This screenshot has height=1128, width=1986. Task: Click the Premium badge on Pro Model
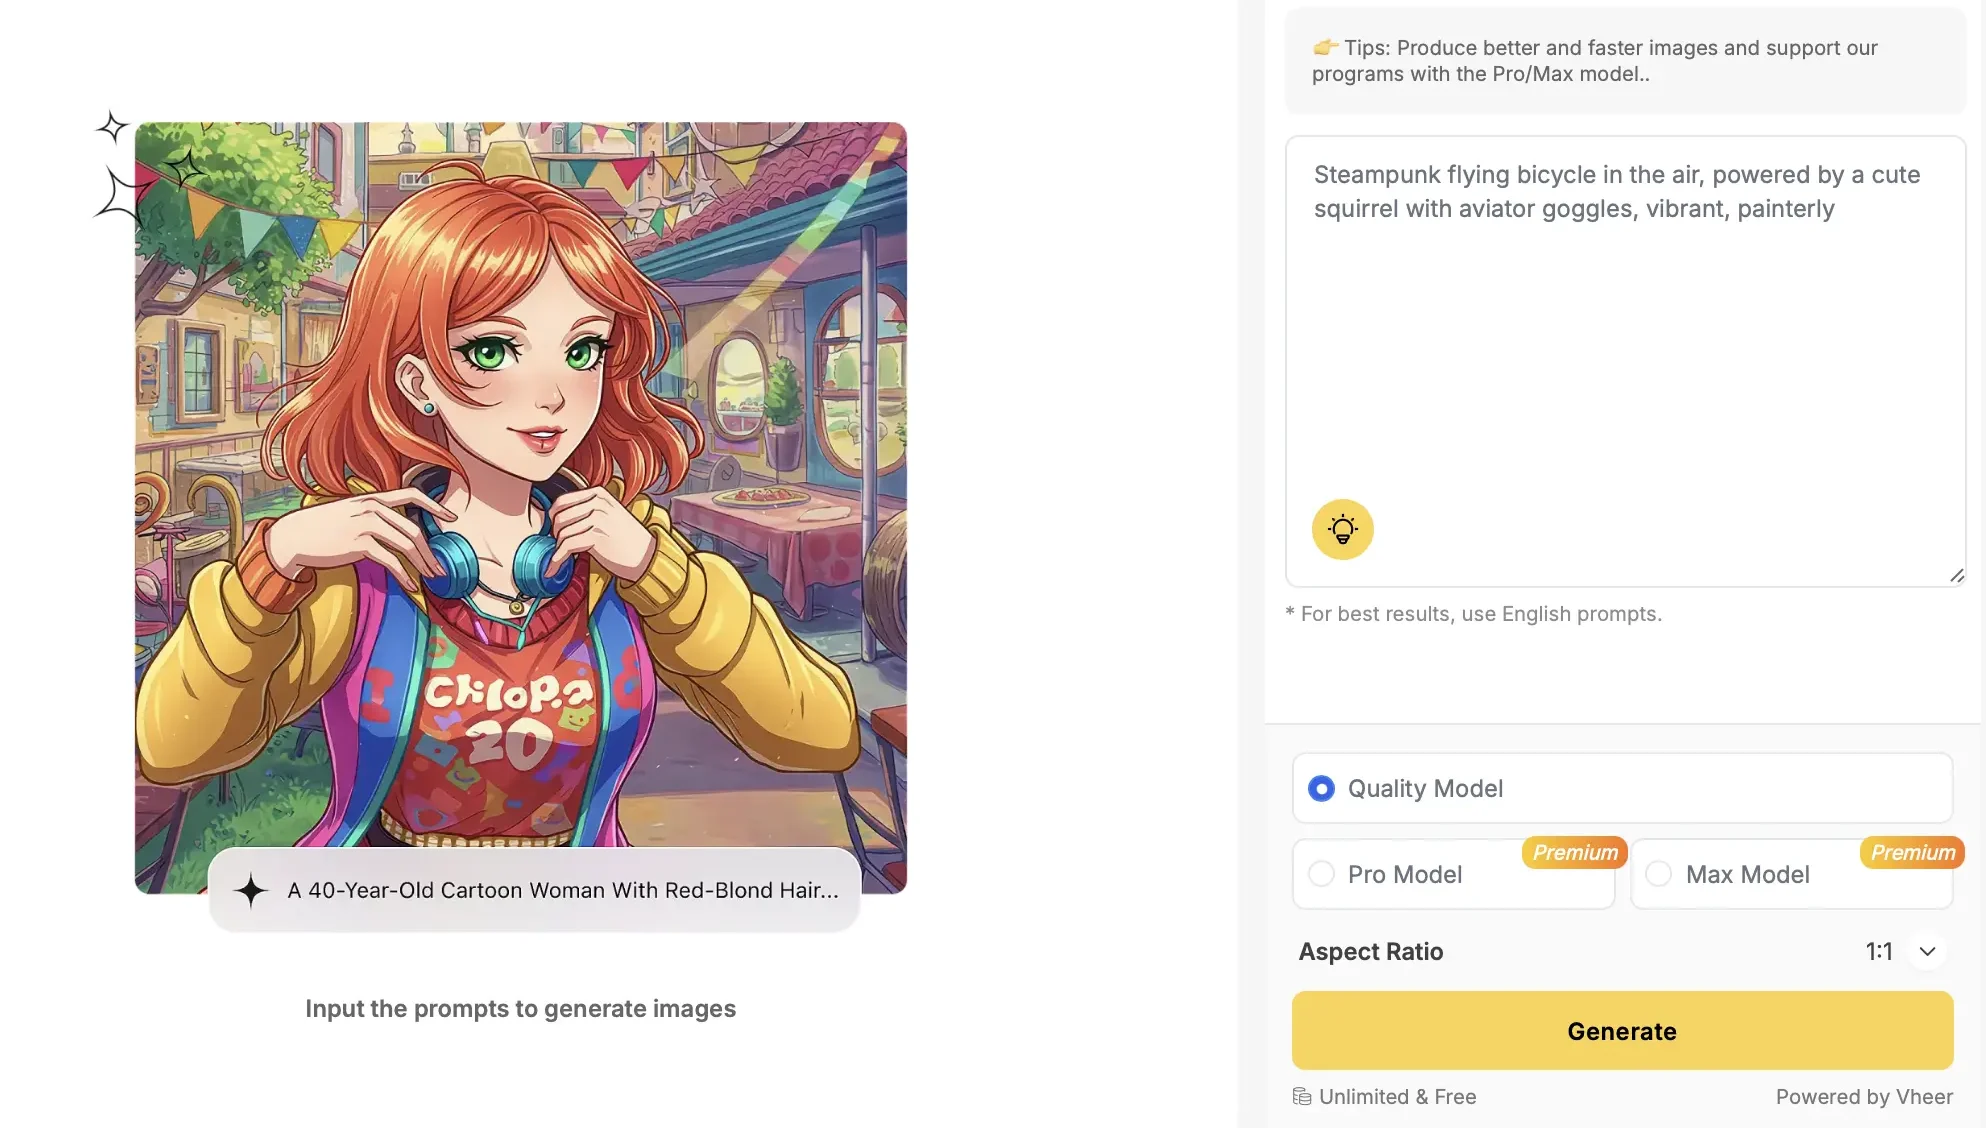coord(1575,852)
